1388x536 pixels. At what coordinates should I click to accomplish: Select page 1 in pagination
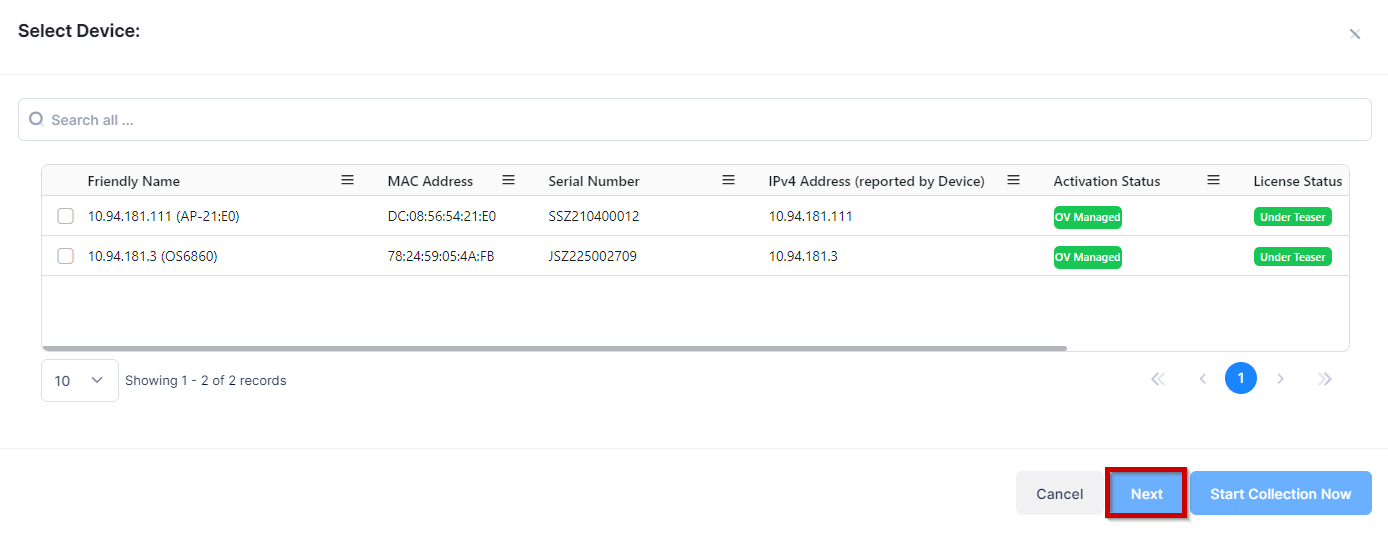1241,378
